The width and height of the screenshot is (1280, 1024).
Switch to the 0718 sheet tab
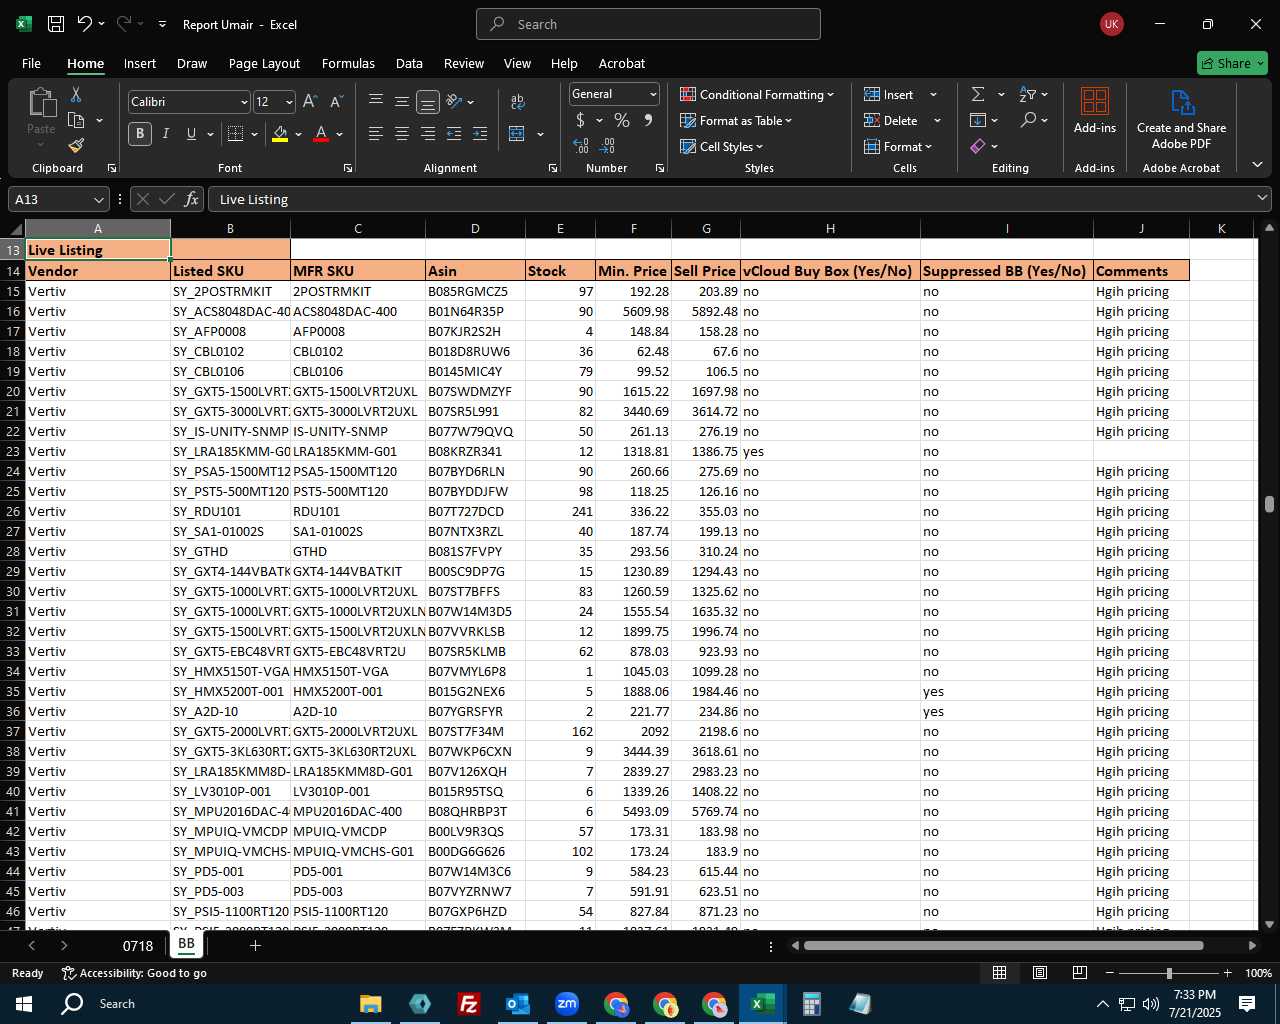click(138, 945)
